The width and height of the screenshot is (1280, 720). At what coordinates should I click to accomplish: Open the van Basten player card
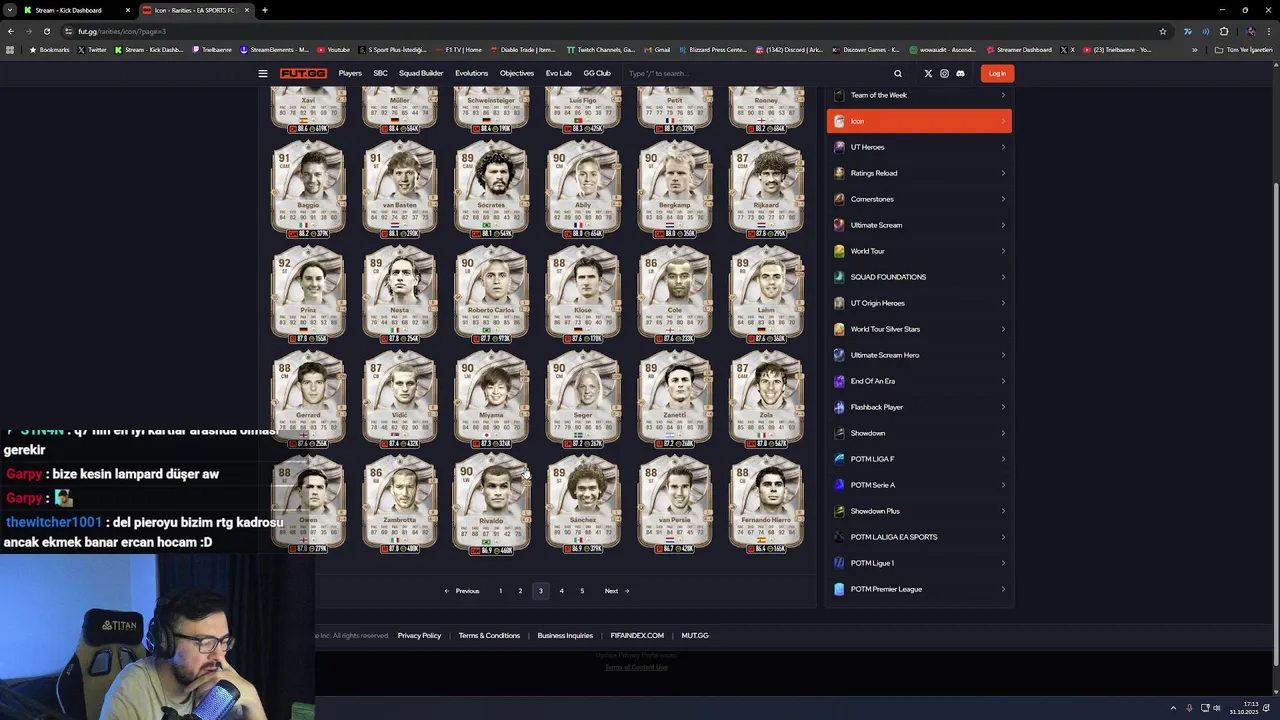400,189
